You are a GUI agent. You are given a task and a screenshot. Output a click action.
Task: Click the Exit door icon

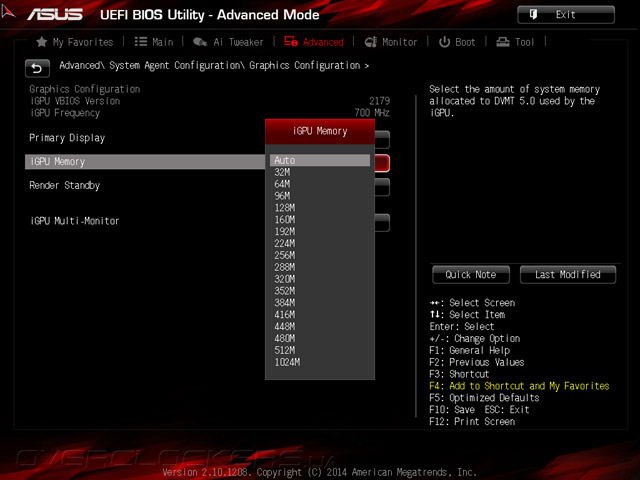[x=533, y=15]
